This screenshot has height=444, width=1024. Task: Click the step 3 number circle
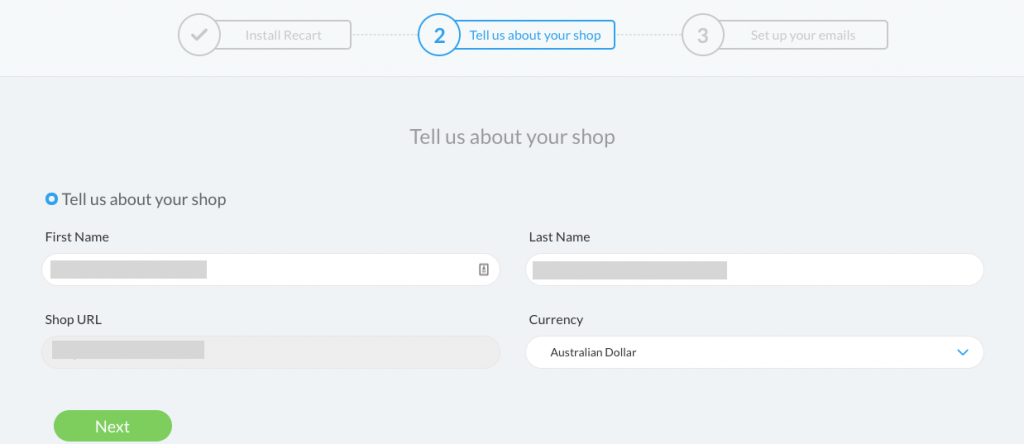[x=703, y=35]
